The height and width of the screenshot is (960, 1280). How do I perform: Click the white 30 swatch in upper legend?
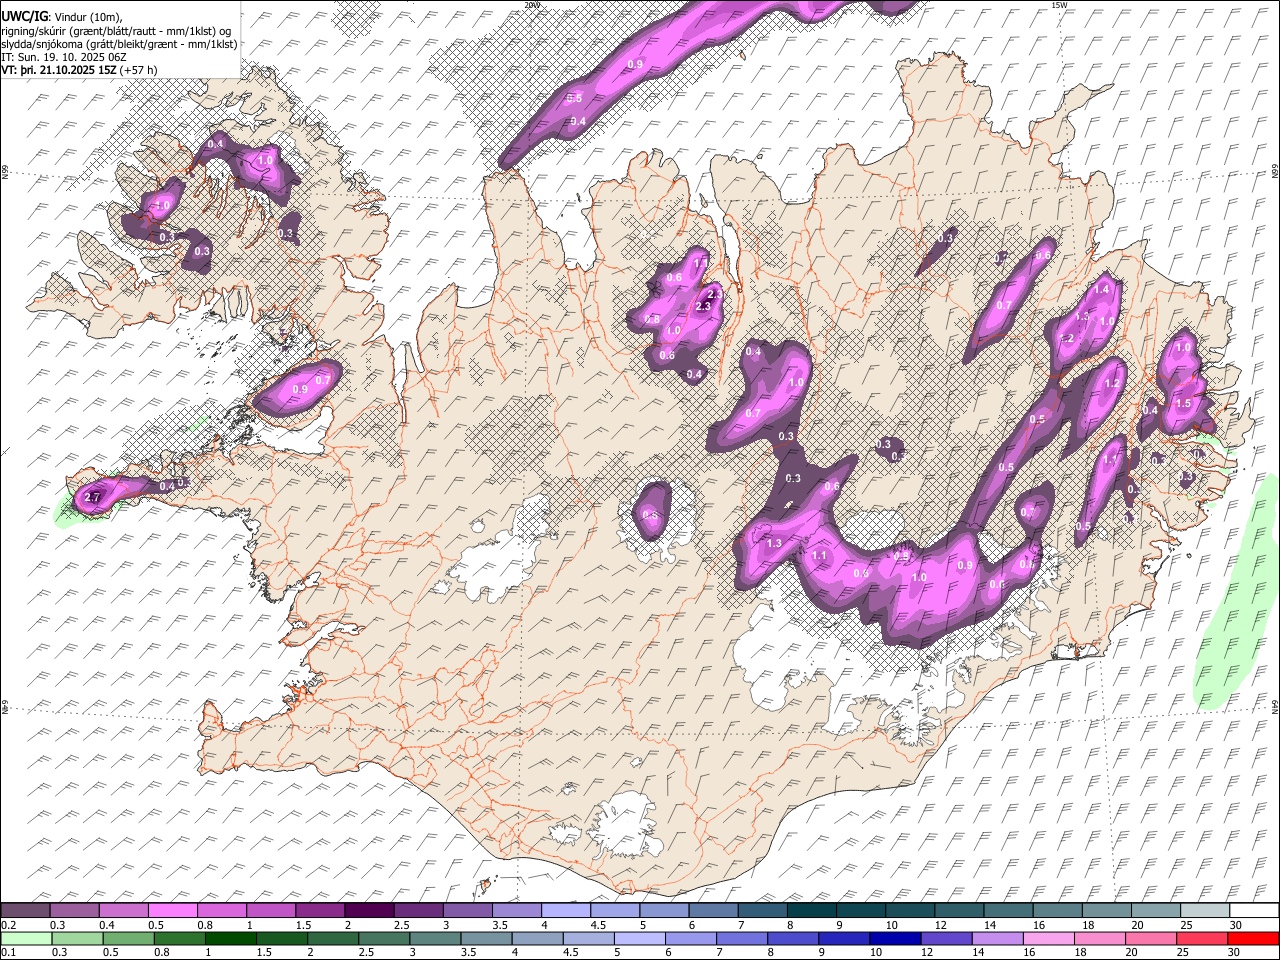point(1252,911)
